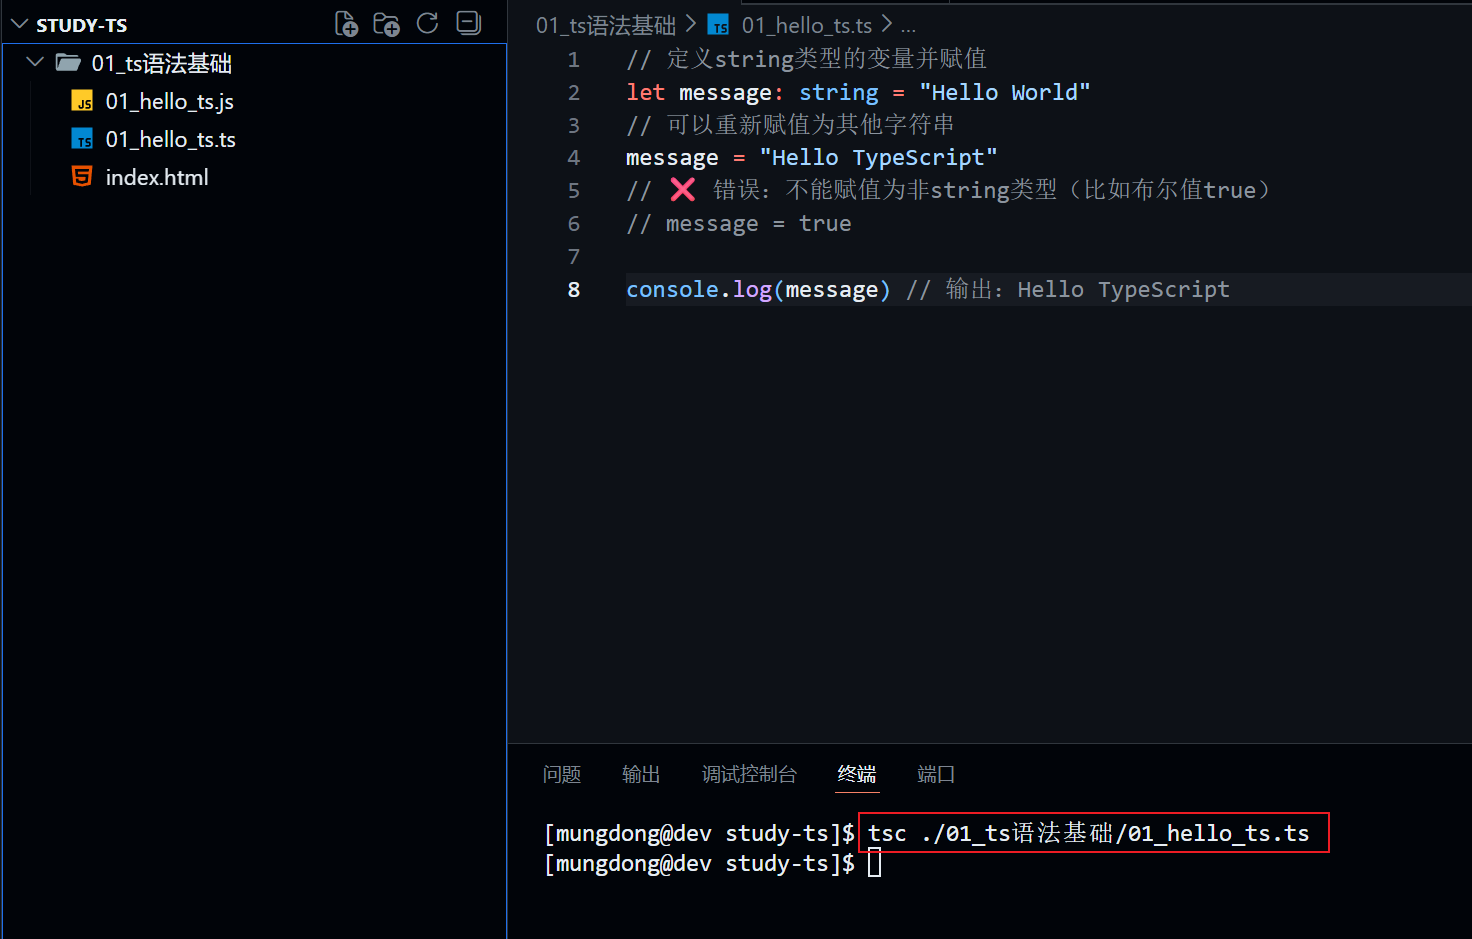
Task: Click the Collapse Folders icon in Explorer
Action: pyautogui.click(x=468, y=23)
